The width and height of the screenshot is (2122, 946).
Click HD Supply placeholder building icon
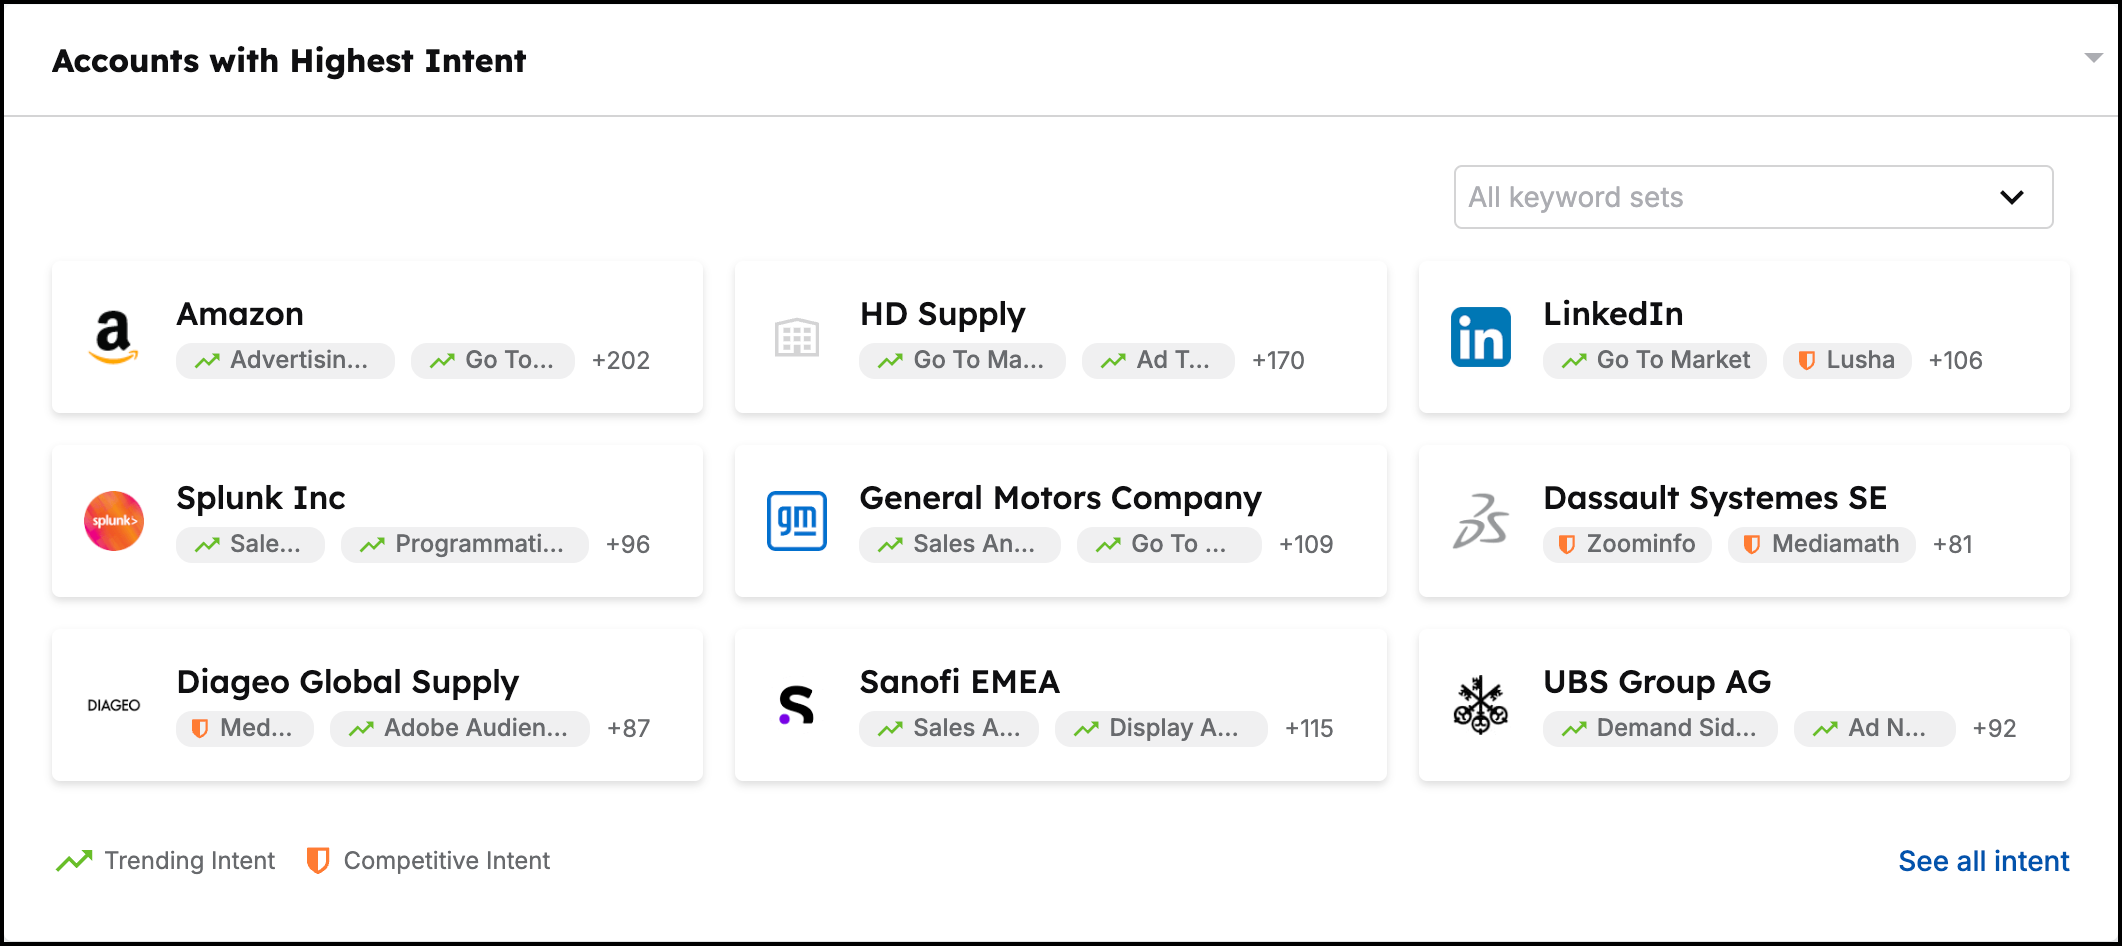tap(796, 338)
